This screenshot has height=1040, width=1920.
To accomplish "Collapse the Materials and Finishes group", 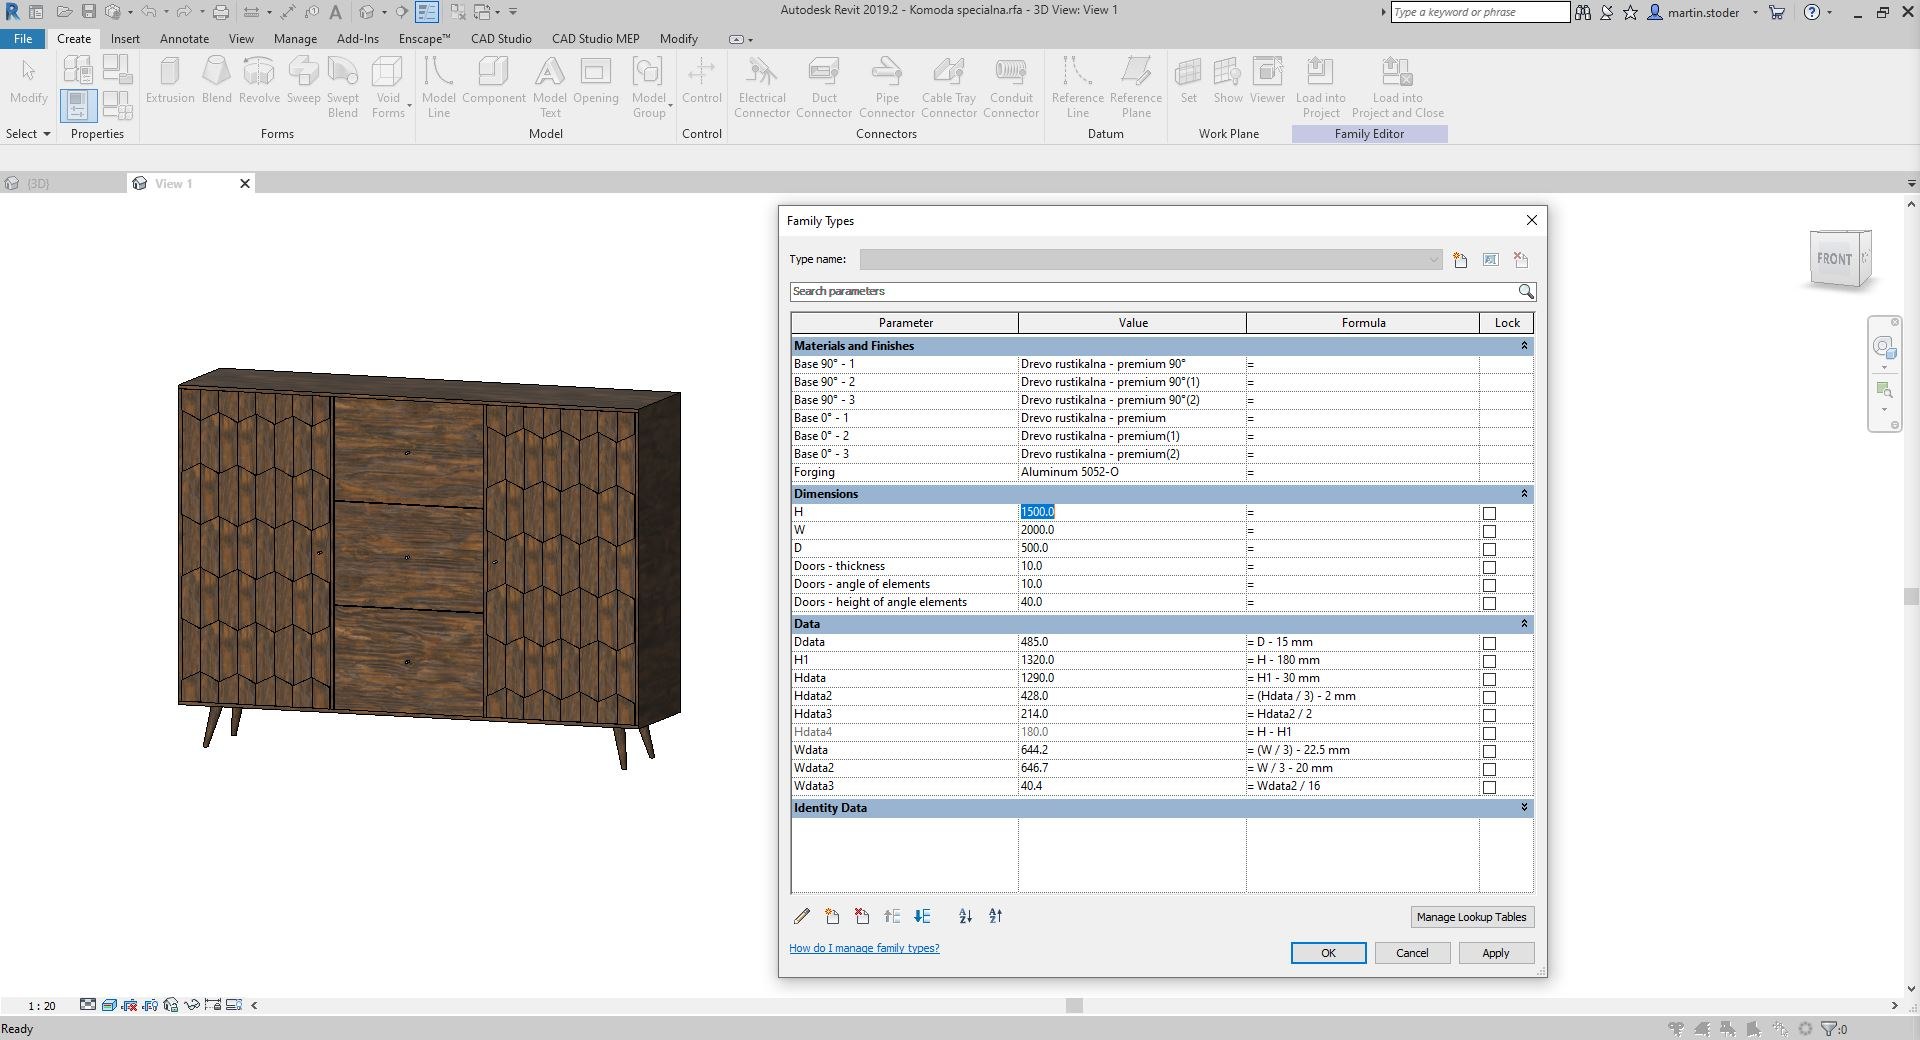I will [x=1524, y=346].
